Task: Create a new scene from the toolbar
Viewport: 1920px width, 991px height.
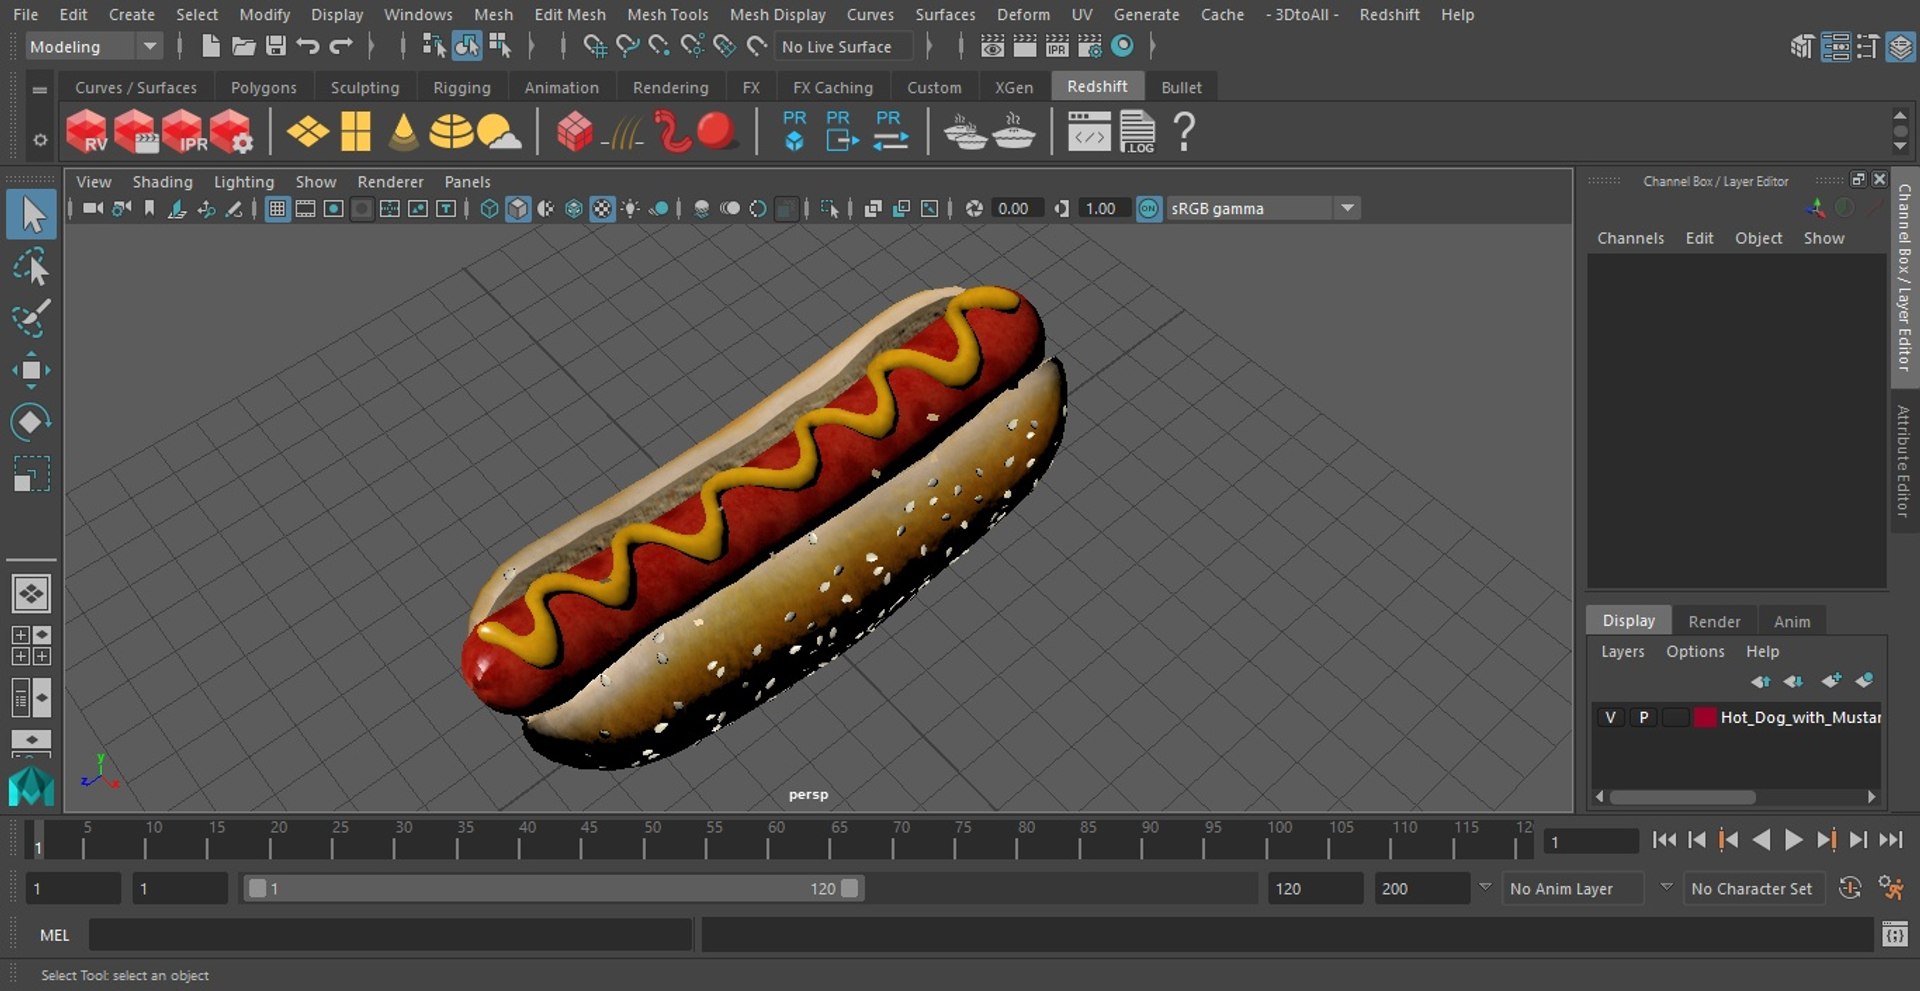Action: 210,46
